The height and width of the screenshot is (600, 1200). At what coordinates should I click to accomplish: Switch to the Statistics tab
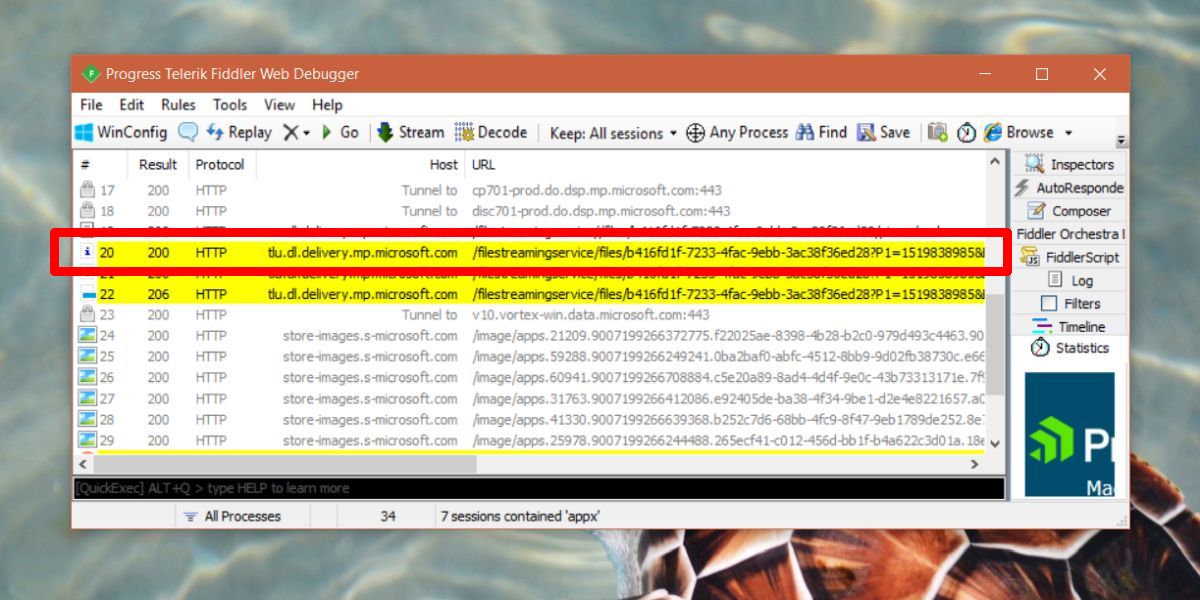(1069, 348)
